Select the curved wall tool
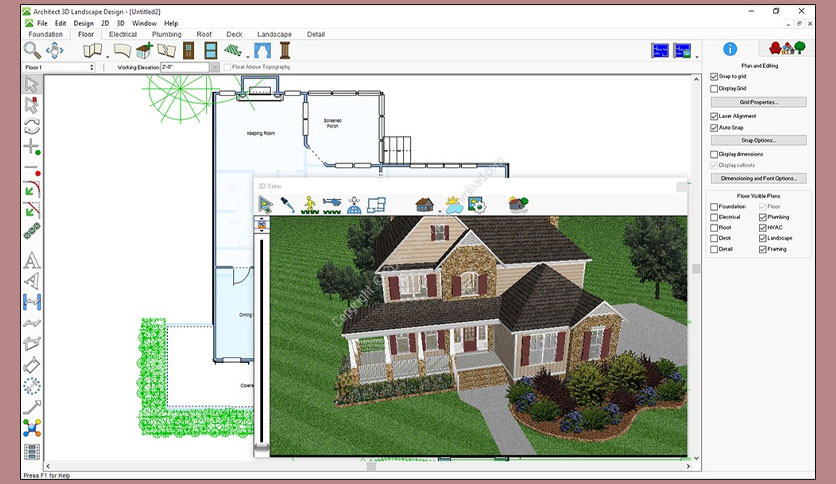This screenshot has height=484, width=836. tap(122, 51)
